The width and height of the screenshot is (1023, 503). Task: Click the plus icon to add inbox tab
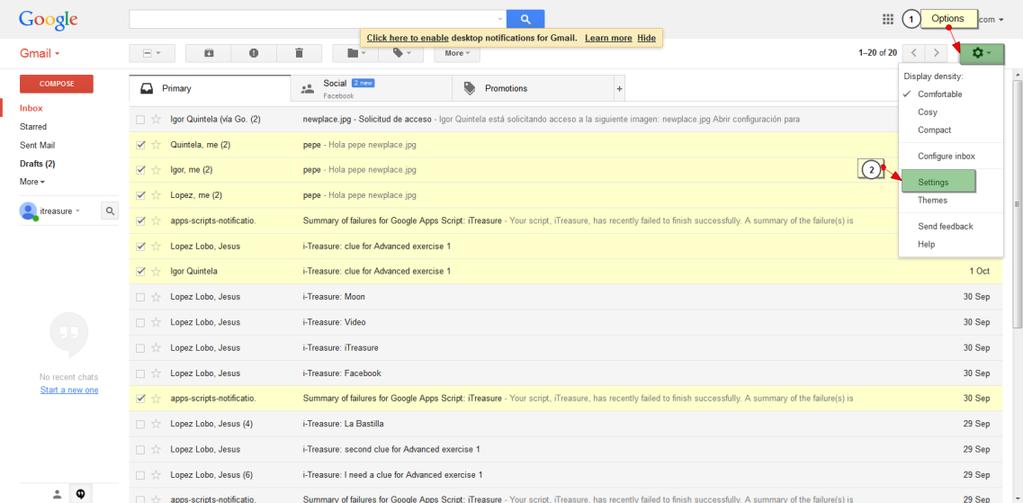619,89
